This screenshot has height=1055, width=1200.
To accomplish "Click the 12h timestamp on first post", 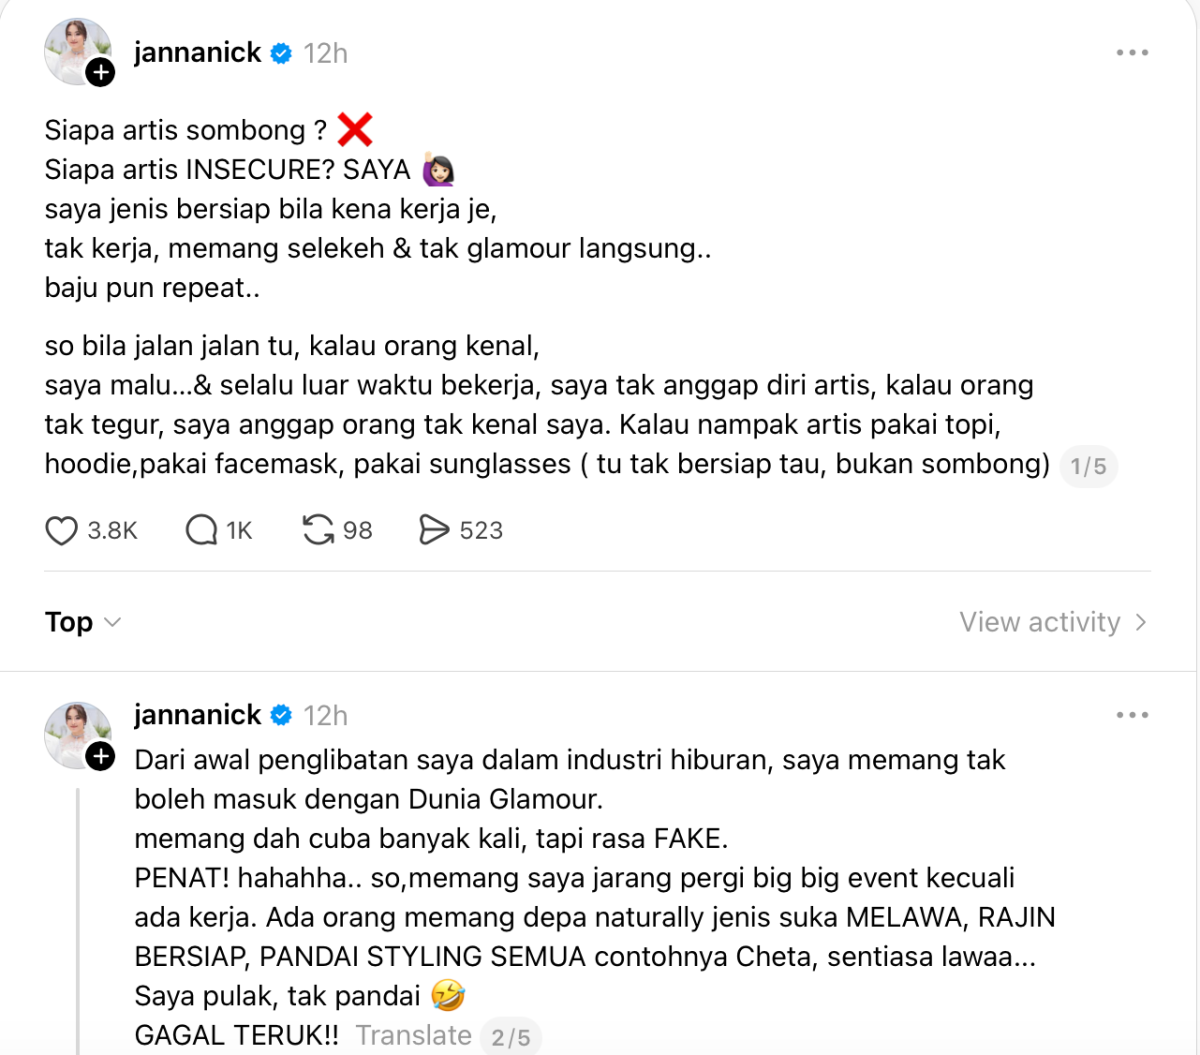I will [326, 54].
